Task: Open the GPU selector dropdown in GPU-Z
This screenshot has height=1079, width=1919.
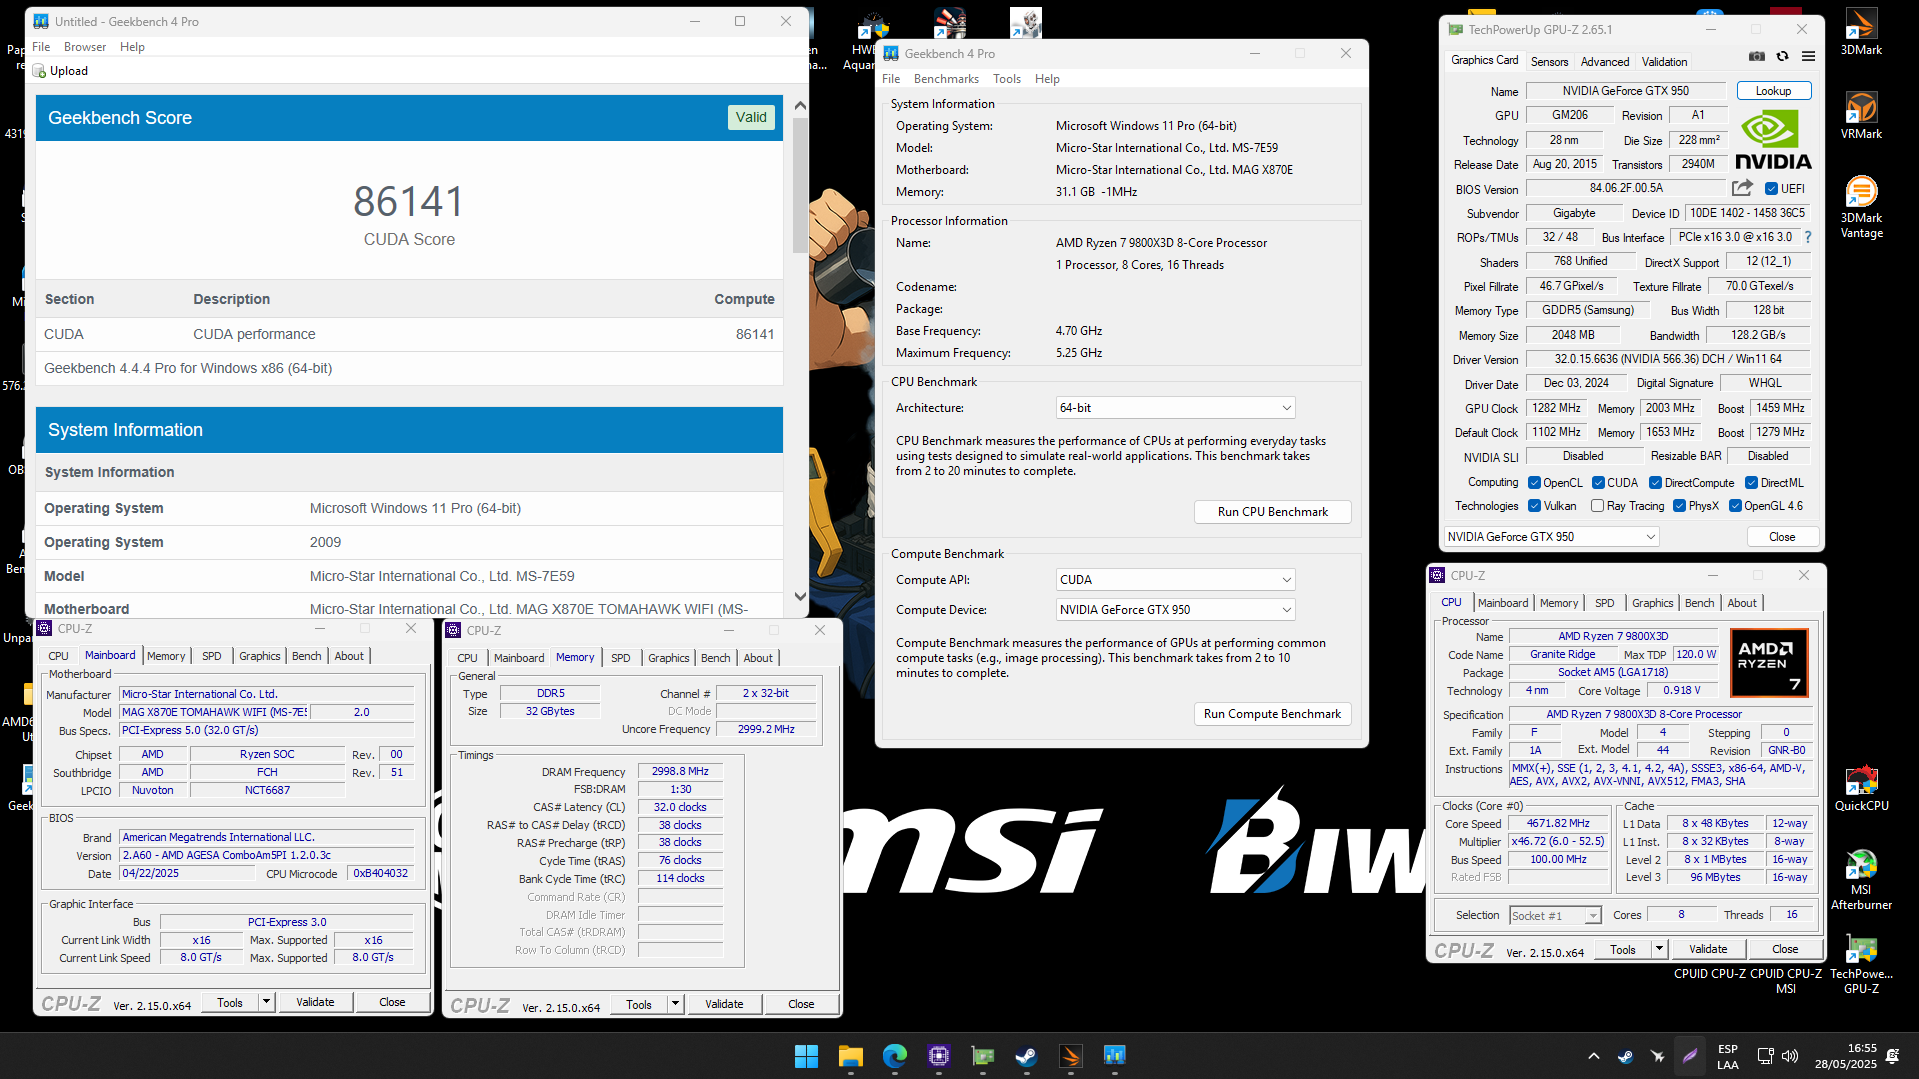Action: coord(1552,537)
